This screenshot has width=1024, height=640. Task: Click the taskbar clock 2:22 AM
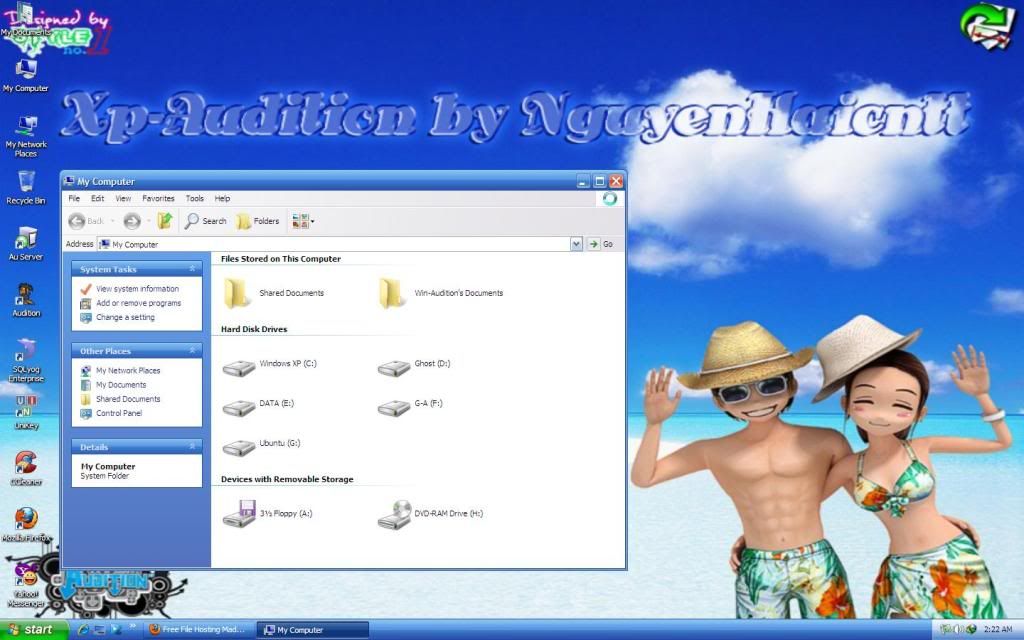997,630
